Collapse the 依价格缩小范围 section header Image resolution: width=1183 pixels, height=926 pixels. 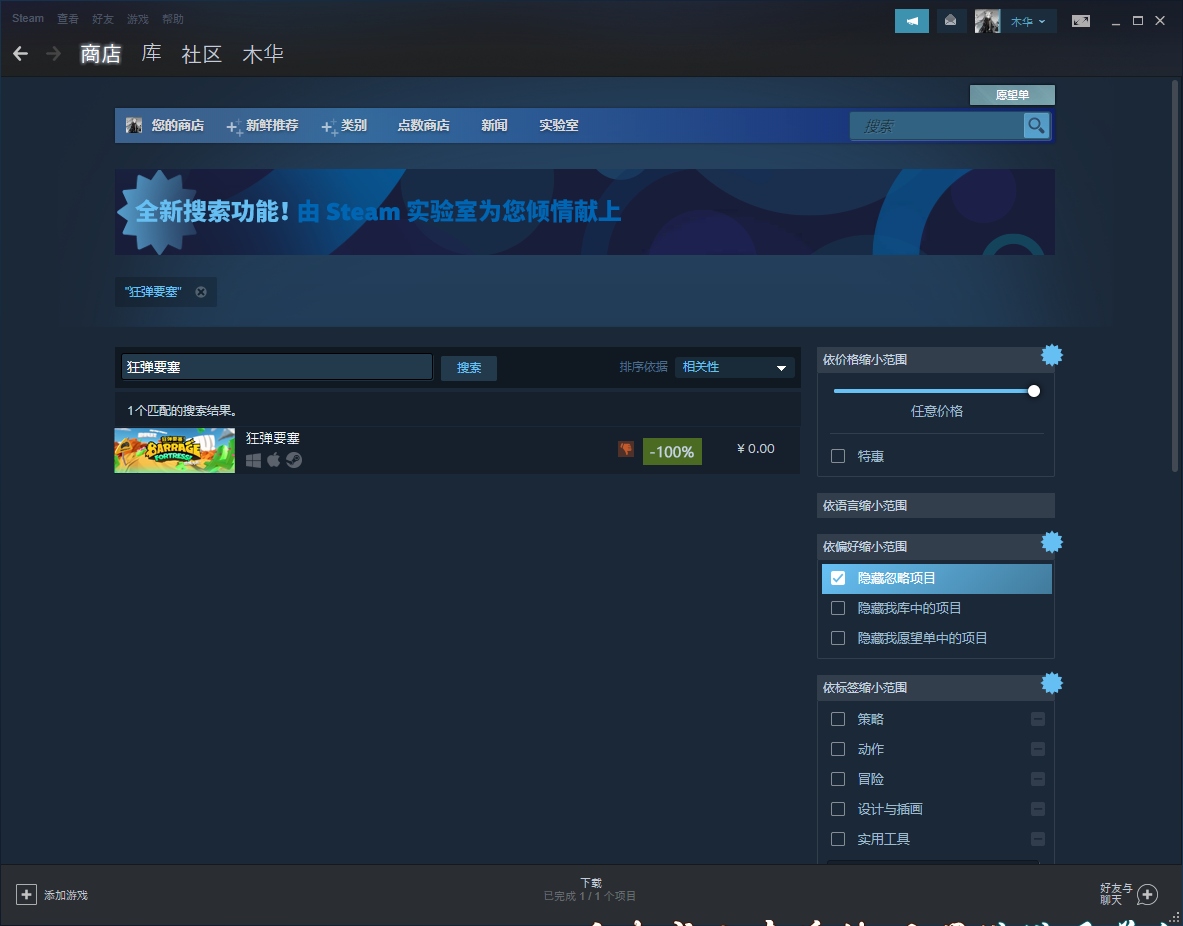click(936, 360)
